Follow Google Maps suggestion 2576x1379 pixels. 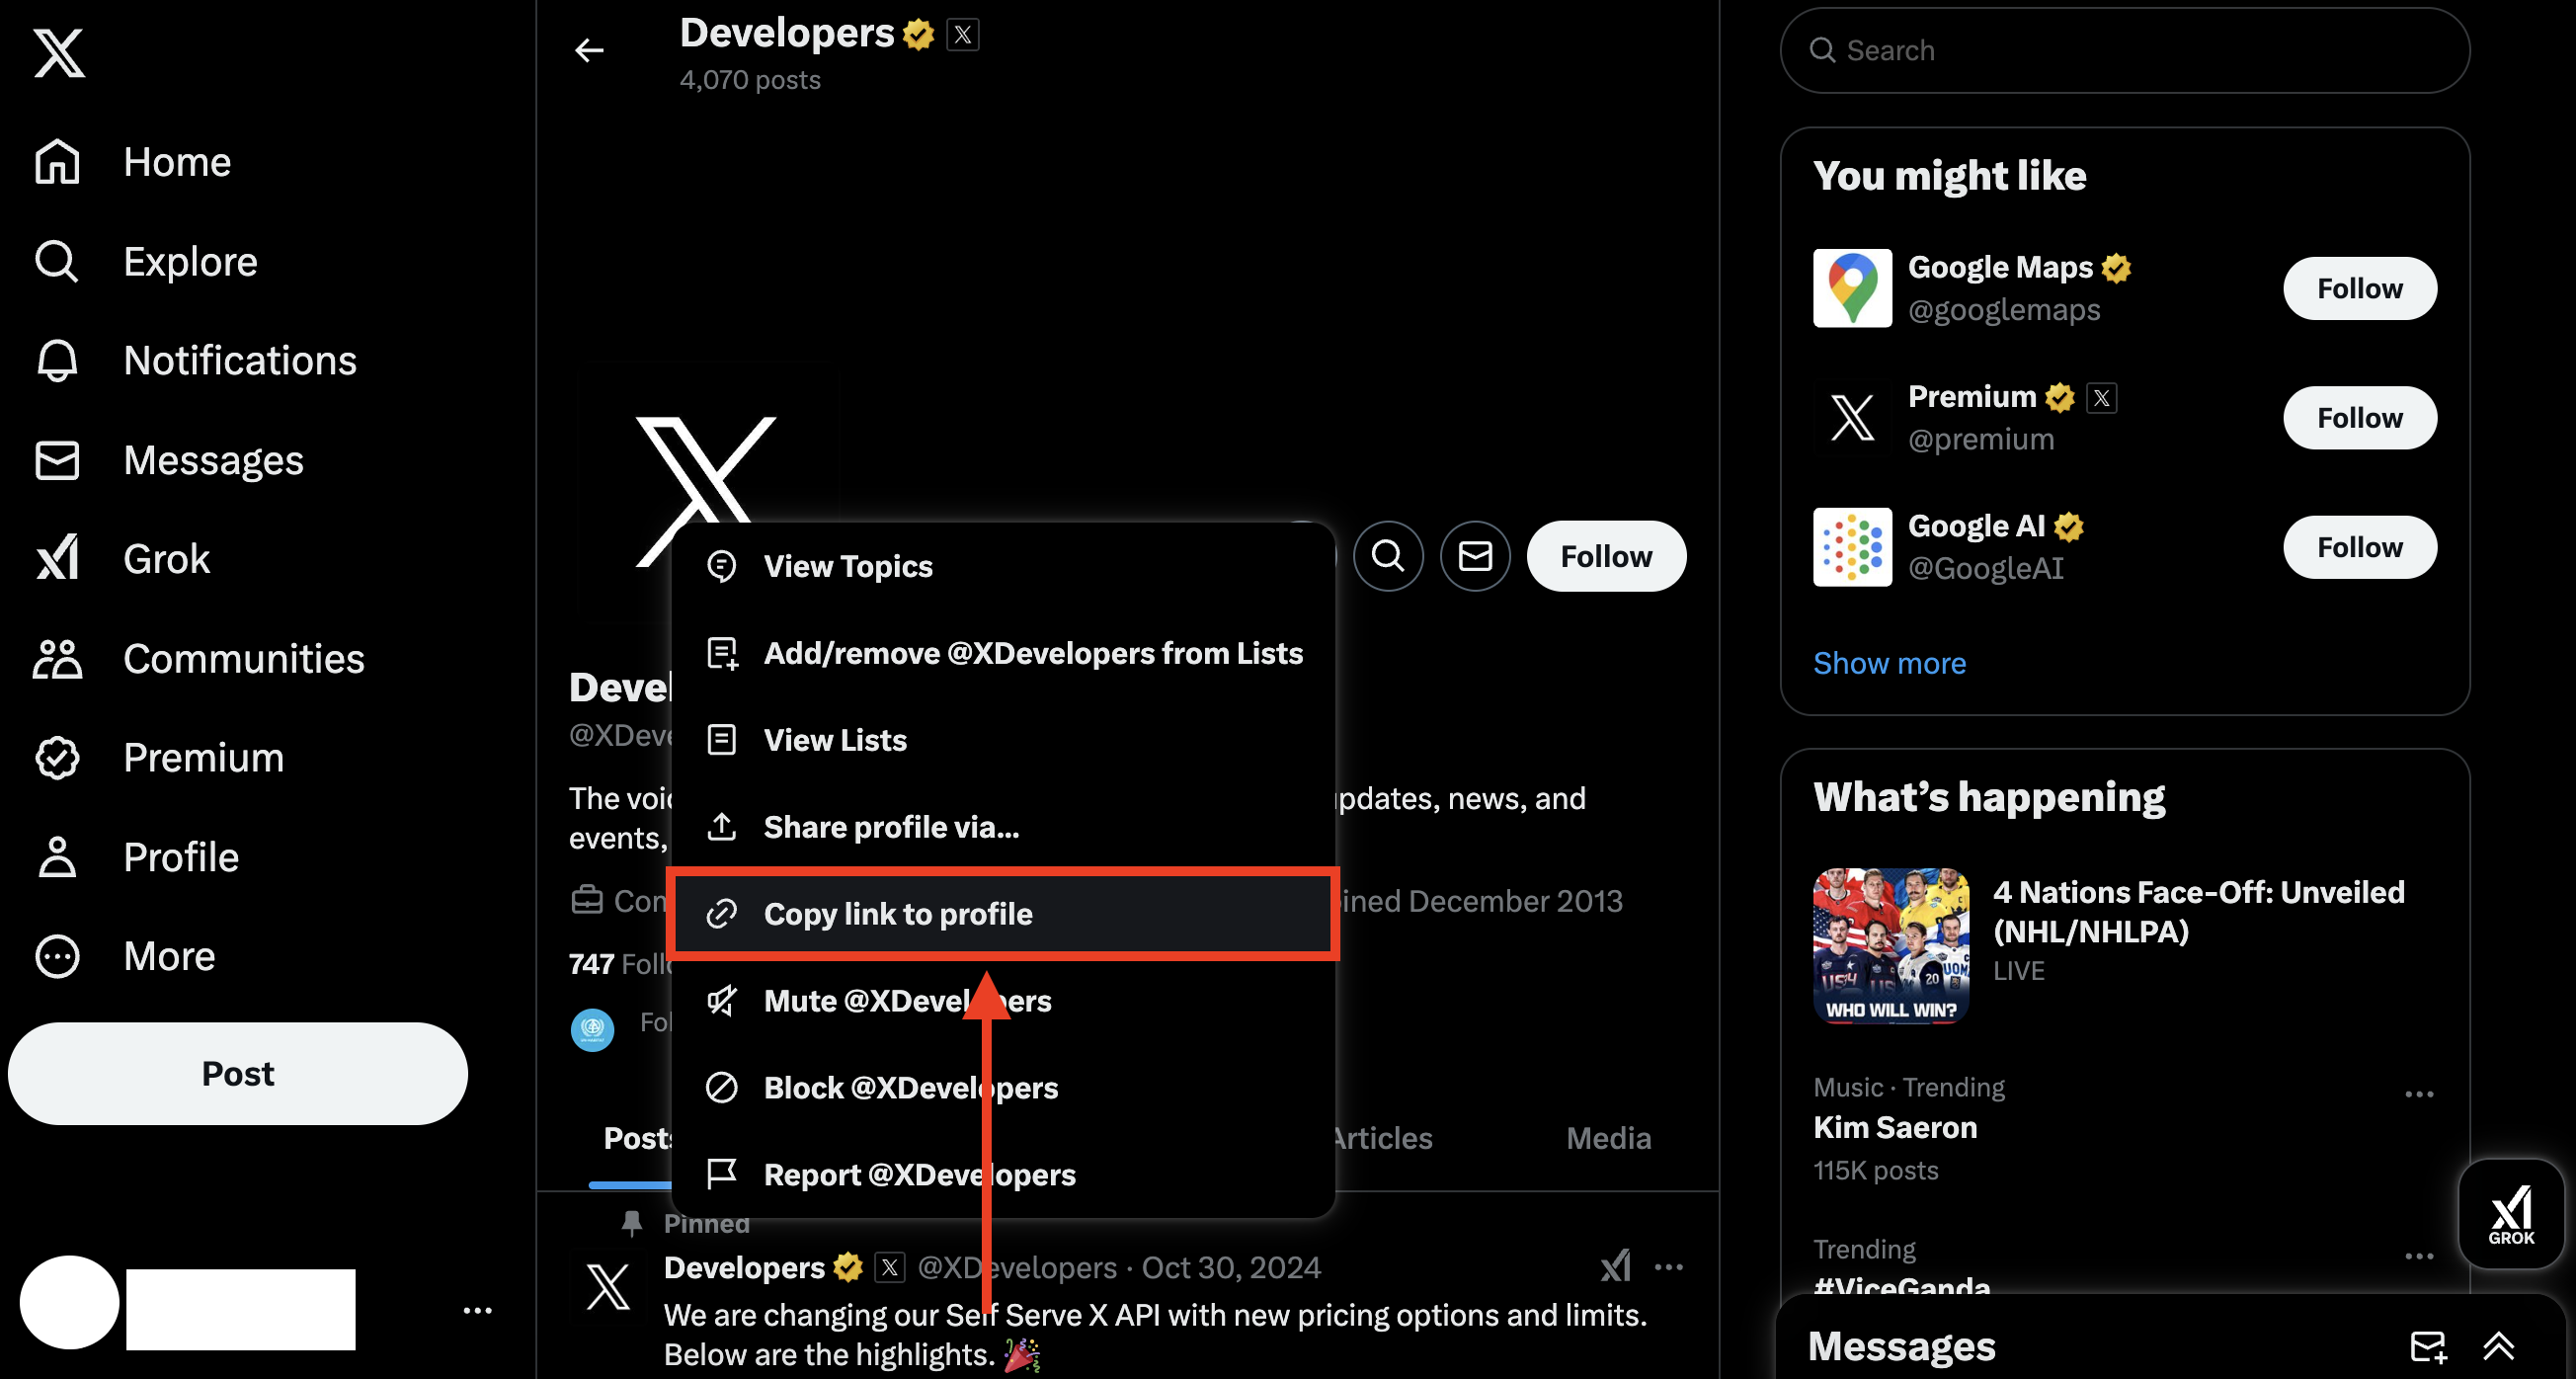pyautogui.click(x=2359, y=289)
